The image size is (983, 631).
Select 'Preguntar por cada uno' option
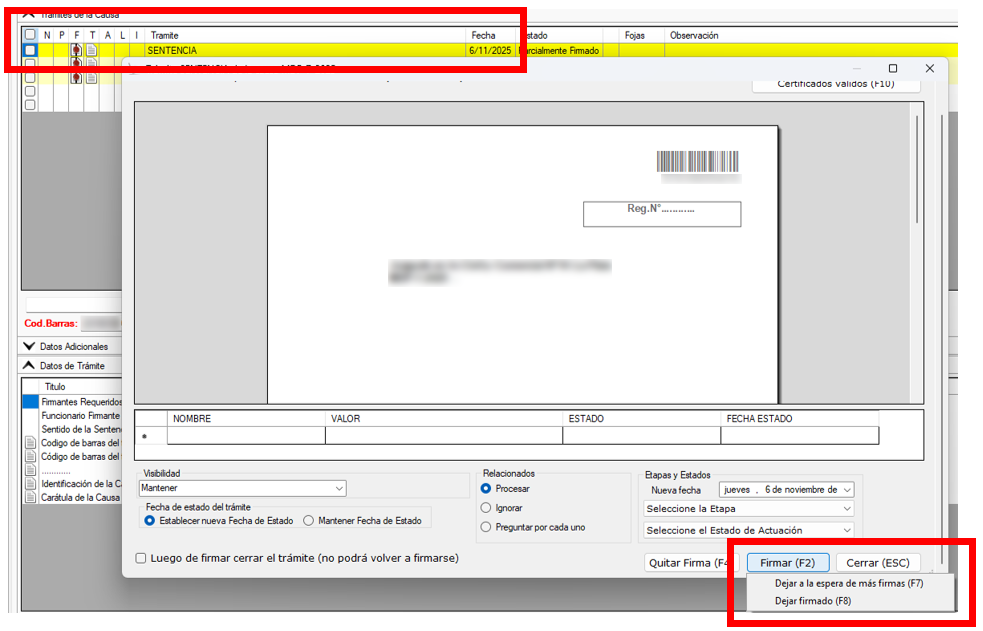coord(486,527)
